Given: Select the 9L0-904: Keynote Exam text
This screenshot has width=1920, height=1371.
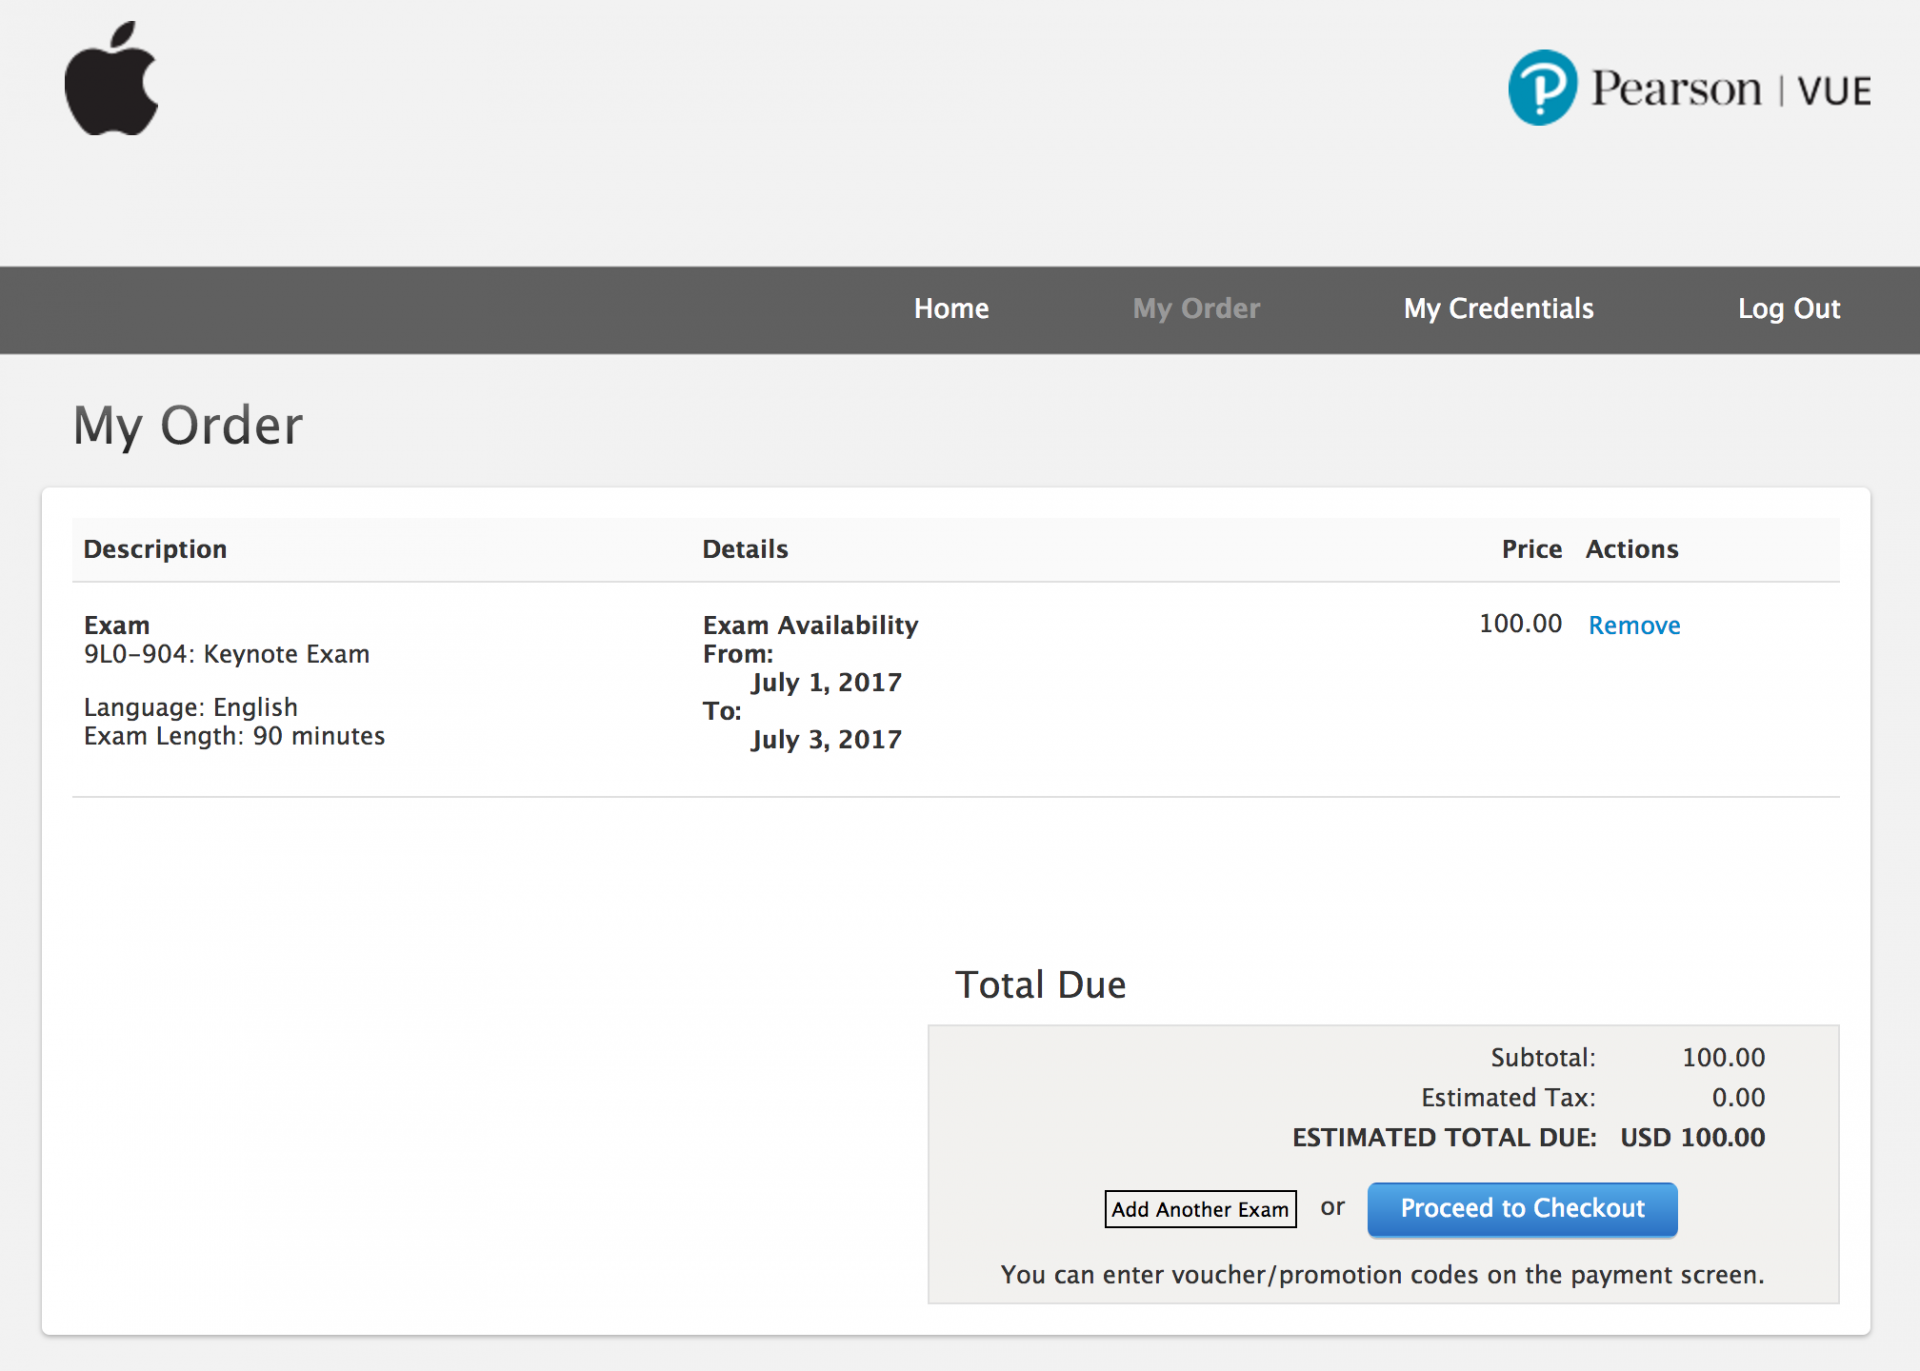Looking at the screenshot, I should point(227,654).
